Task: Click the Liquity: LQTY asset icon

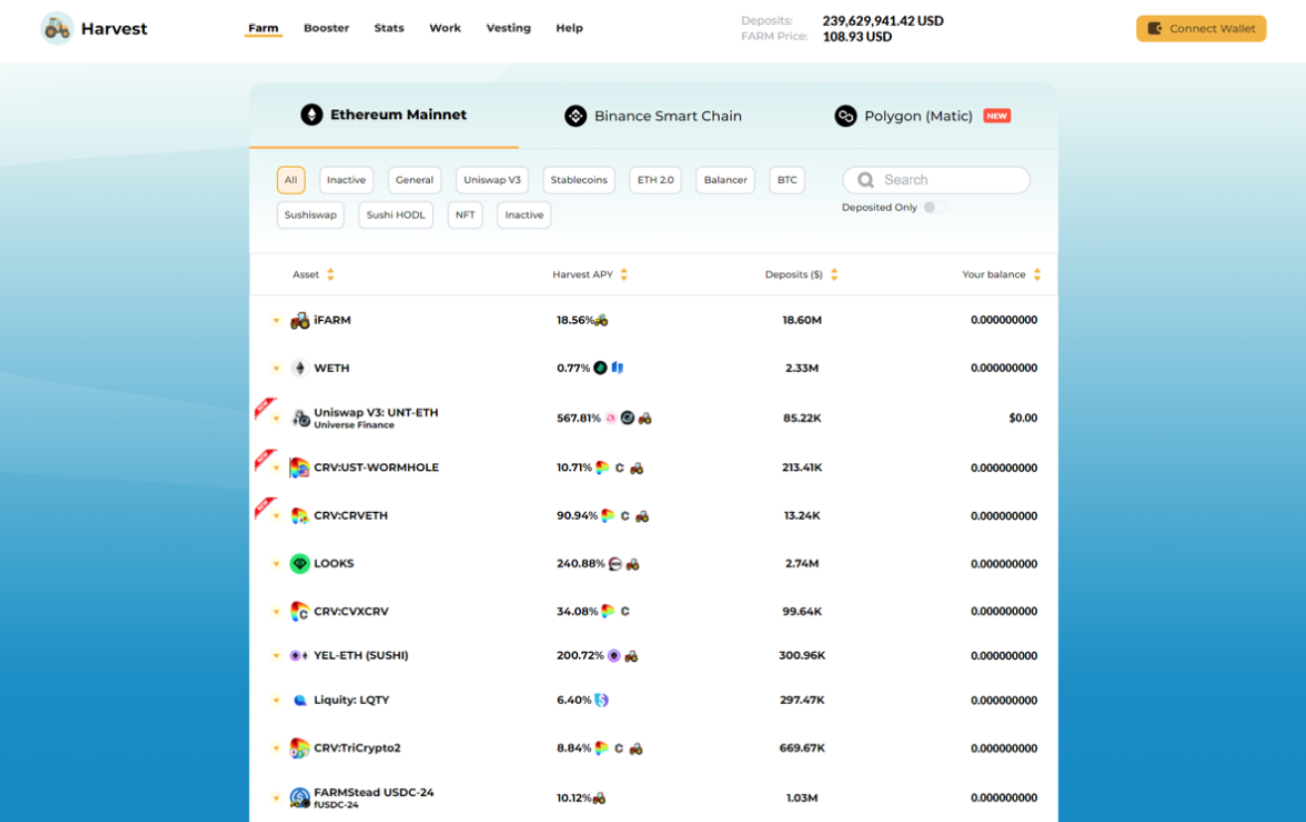Action: pos(300,700)
